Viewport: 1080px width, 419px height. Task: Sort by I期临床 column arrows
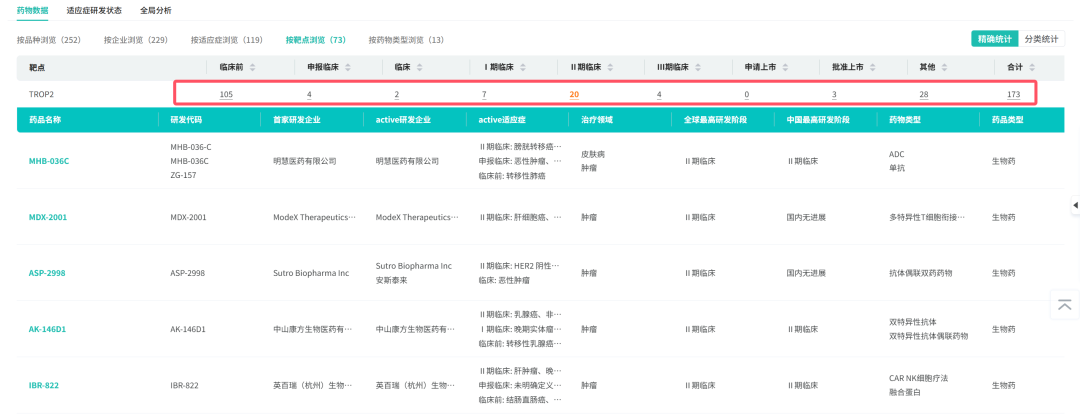[x=523, y=68]
